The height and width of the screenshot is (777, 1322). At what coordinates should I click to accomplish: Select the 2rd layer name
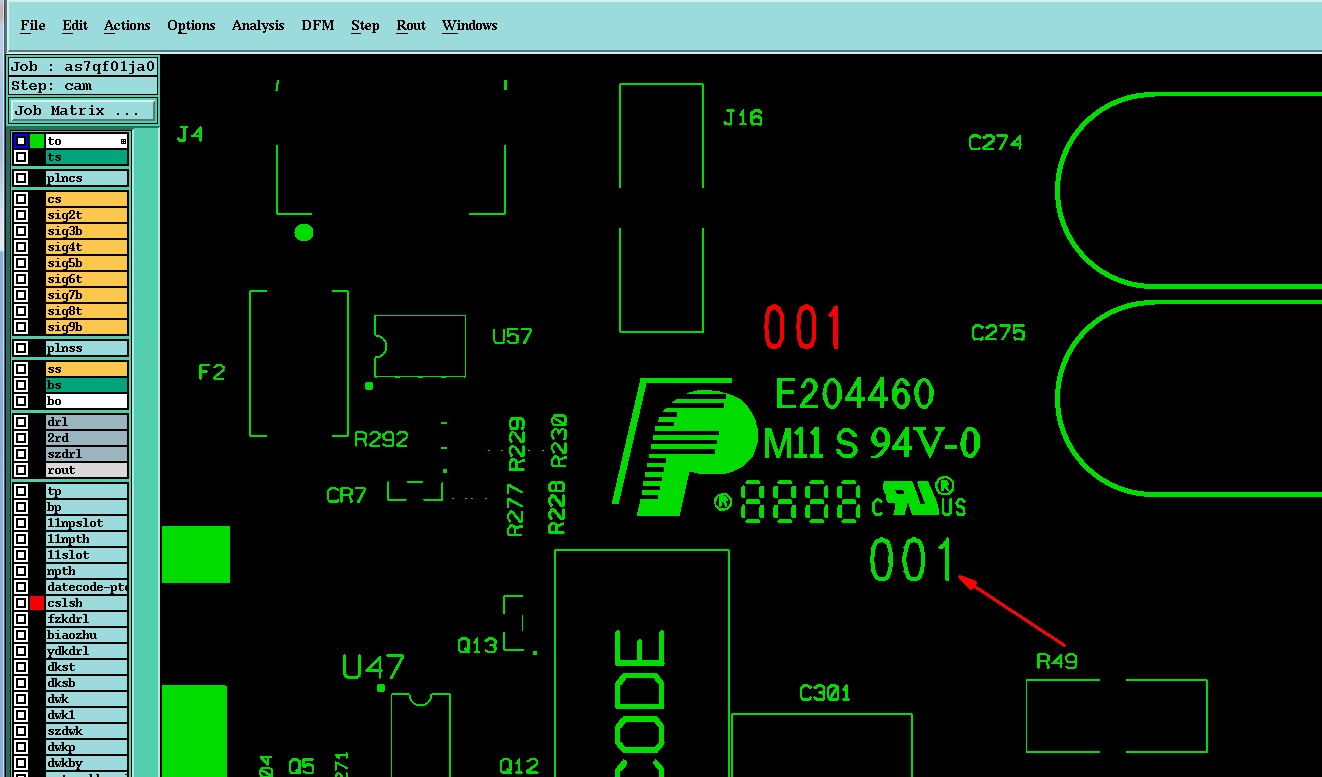pyautogui.click(x=87, y=438)
